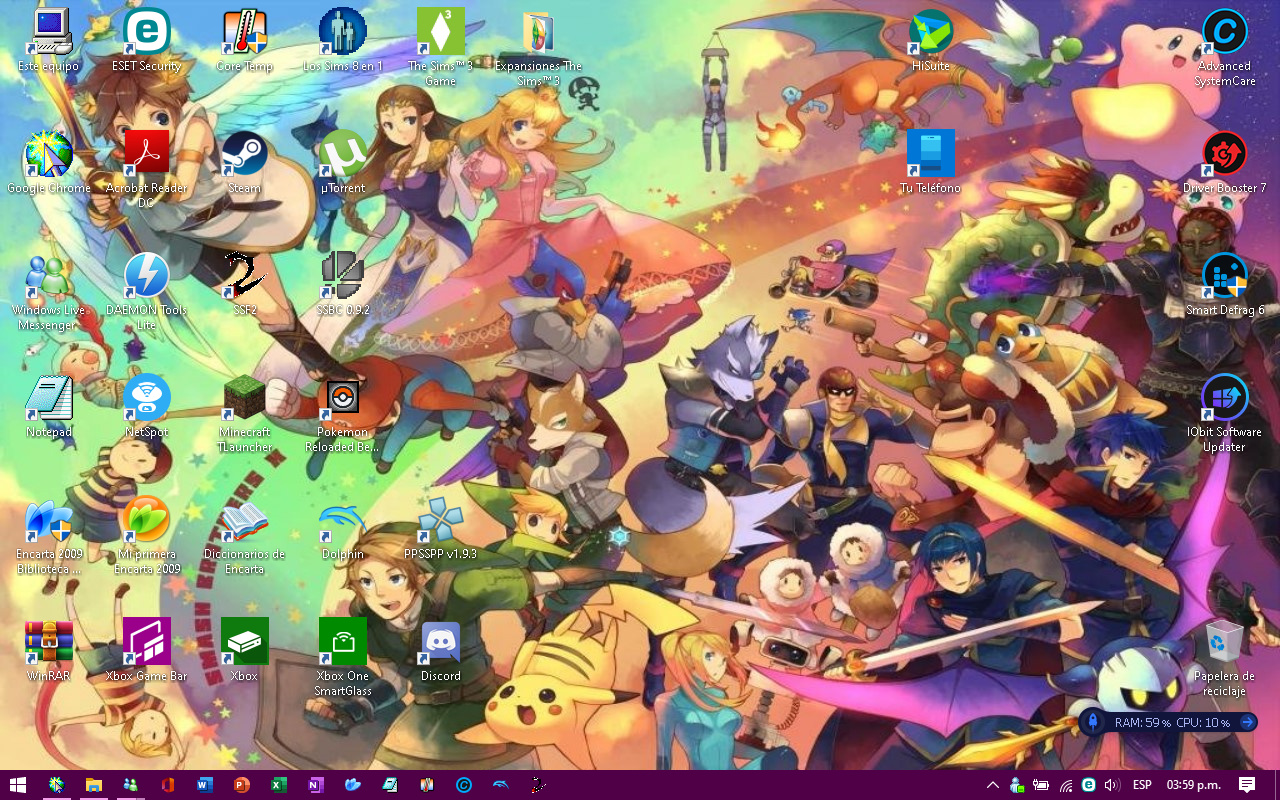
Task: Open File Explorer on the taskbar
Action: point(93,785)
